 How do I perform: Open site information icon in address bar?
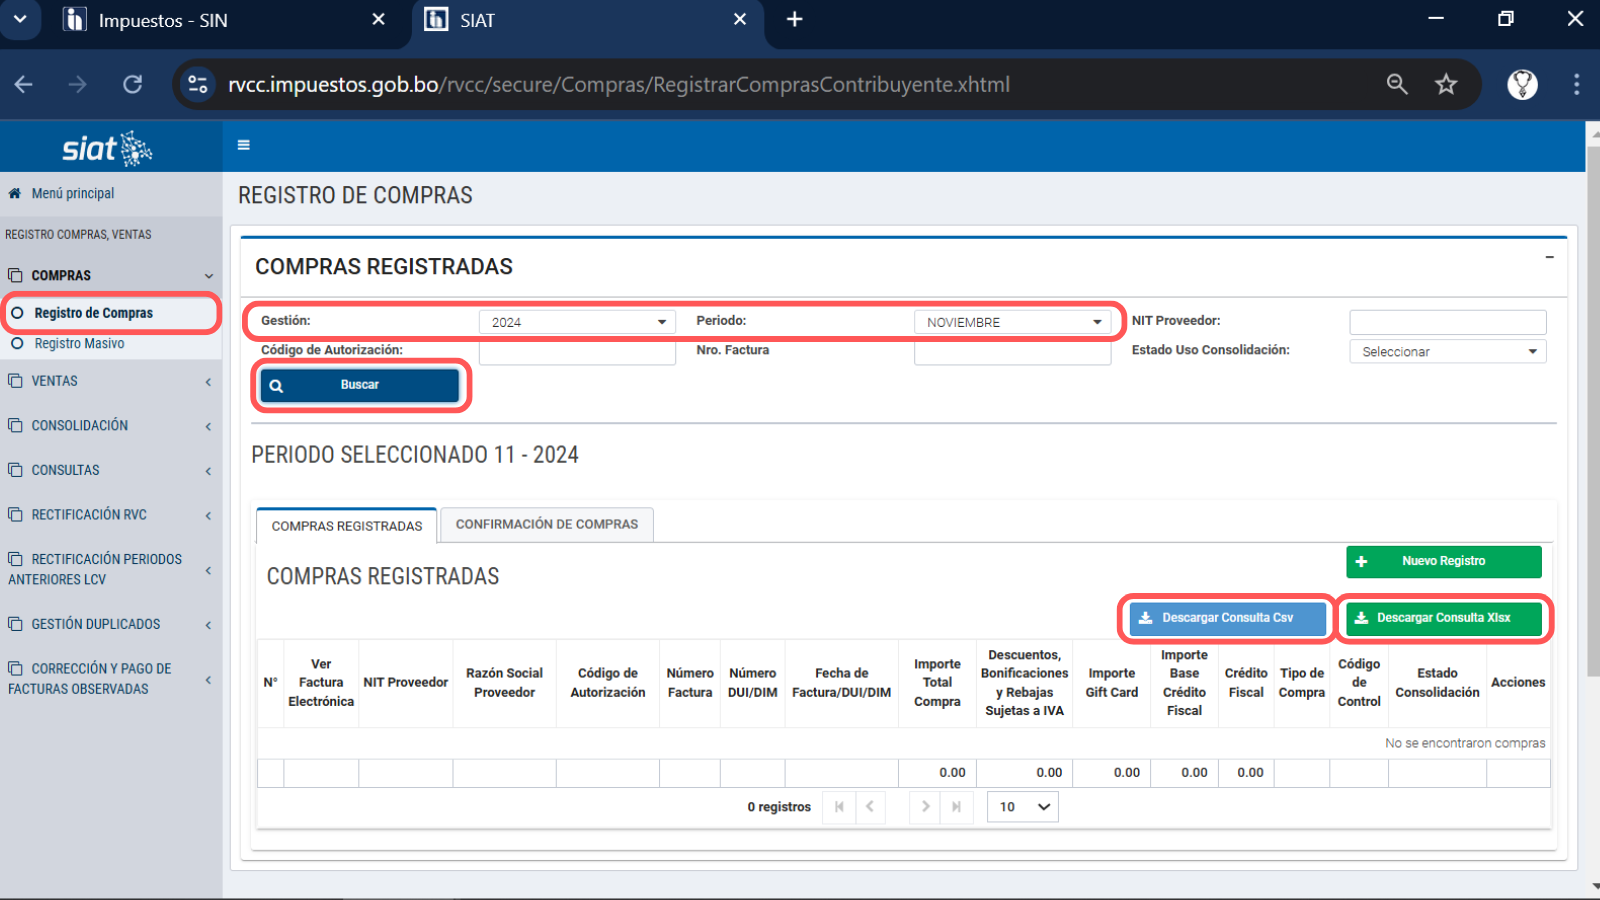pos(198,84)
